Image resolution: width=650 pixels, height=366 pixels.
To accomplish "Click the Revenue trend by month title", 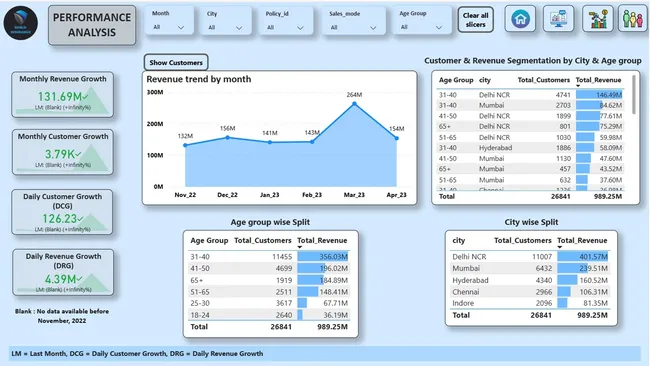I will (x=199, y=79).
